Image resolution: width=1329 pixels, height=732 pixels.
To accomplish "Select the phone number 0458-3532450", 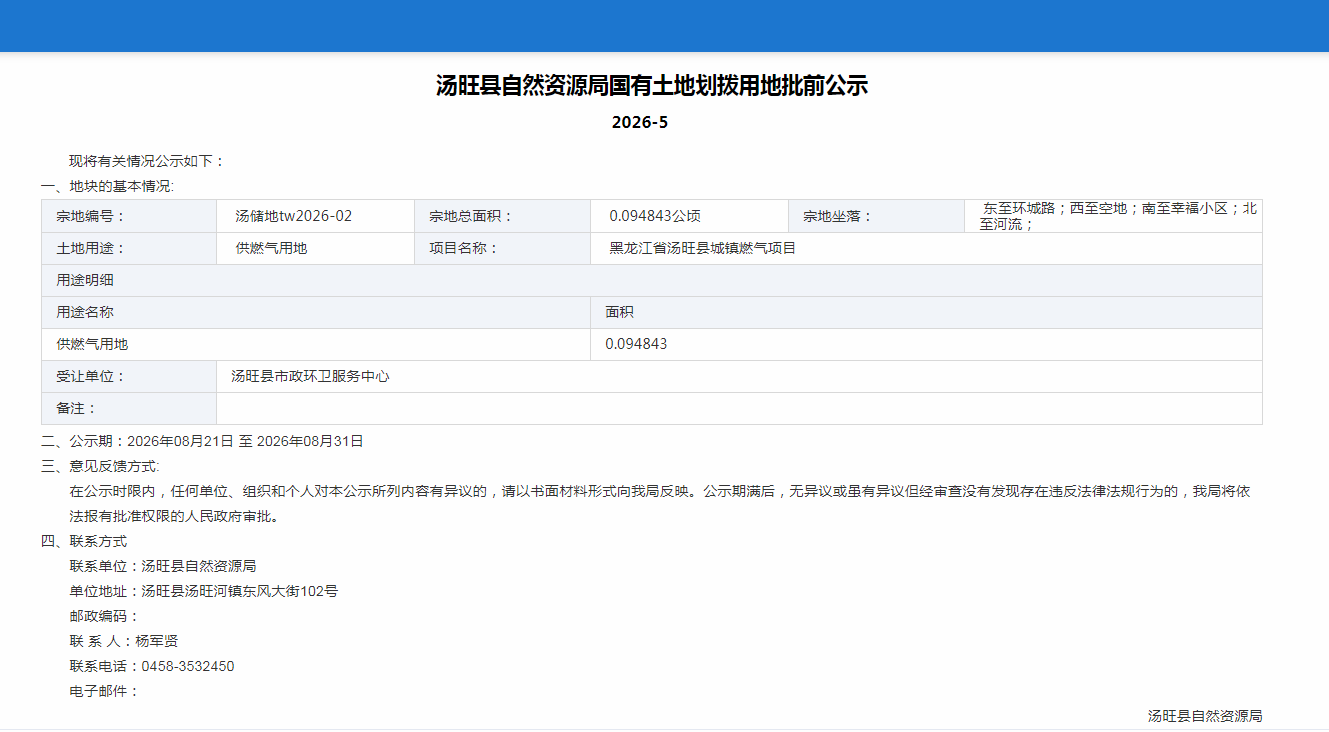I will point(188,666).
